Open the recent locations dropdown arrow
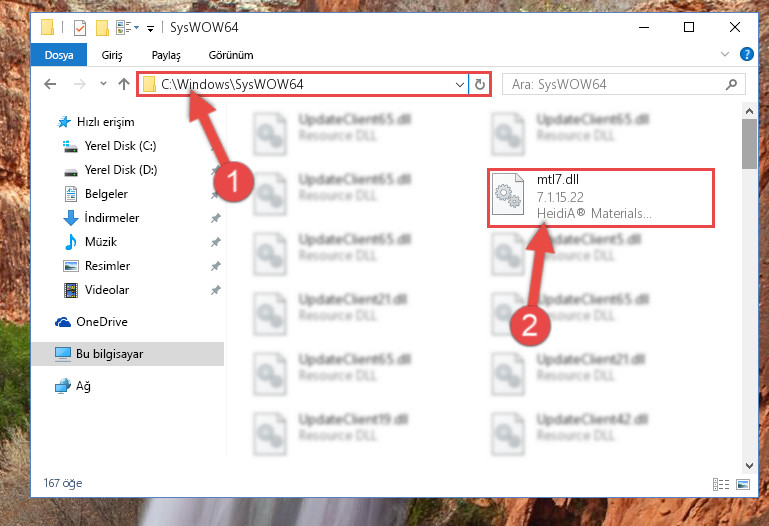 click(x=103, y=84)
